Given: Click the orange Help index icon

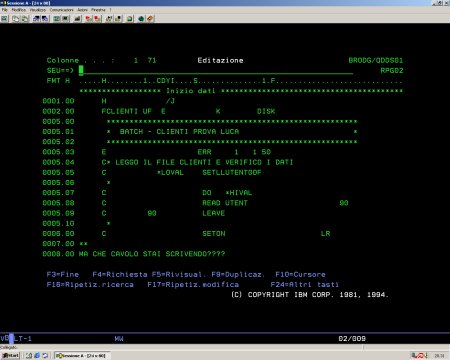Looking at the screenshot, I should pos(150,19).
